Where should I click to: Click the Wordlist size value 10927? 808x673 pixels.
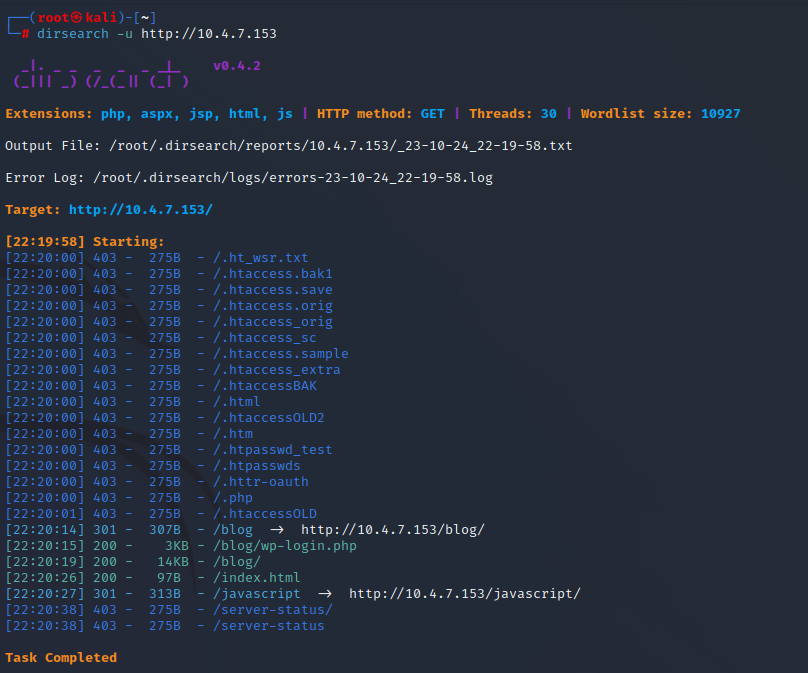pyautogui.click(x=720, y=113)
